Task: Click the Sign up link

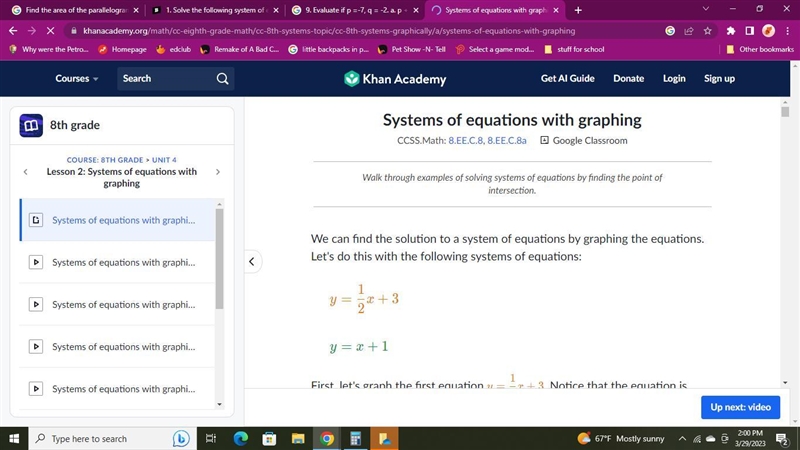Action: (x=719, y=79)
